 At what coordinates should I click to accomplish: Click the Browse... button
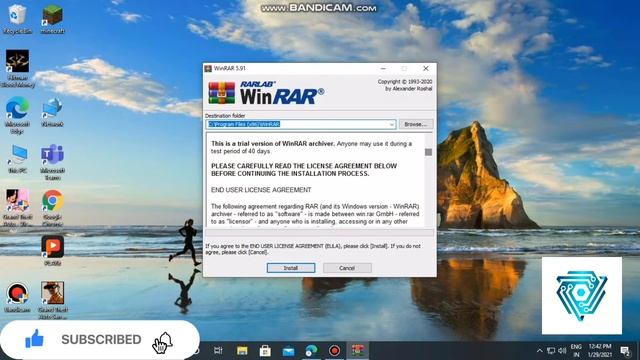[x=416, y=124]
